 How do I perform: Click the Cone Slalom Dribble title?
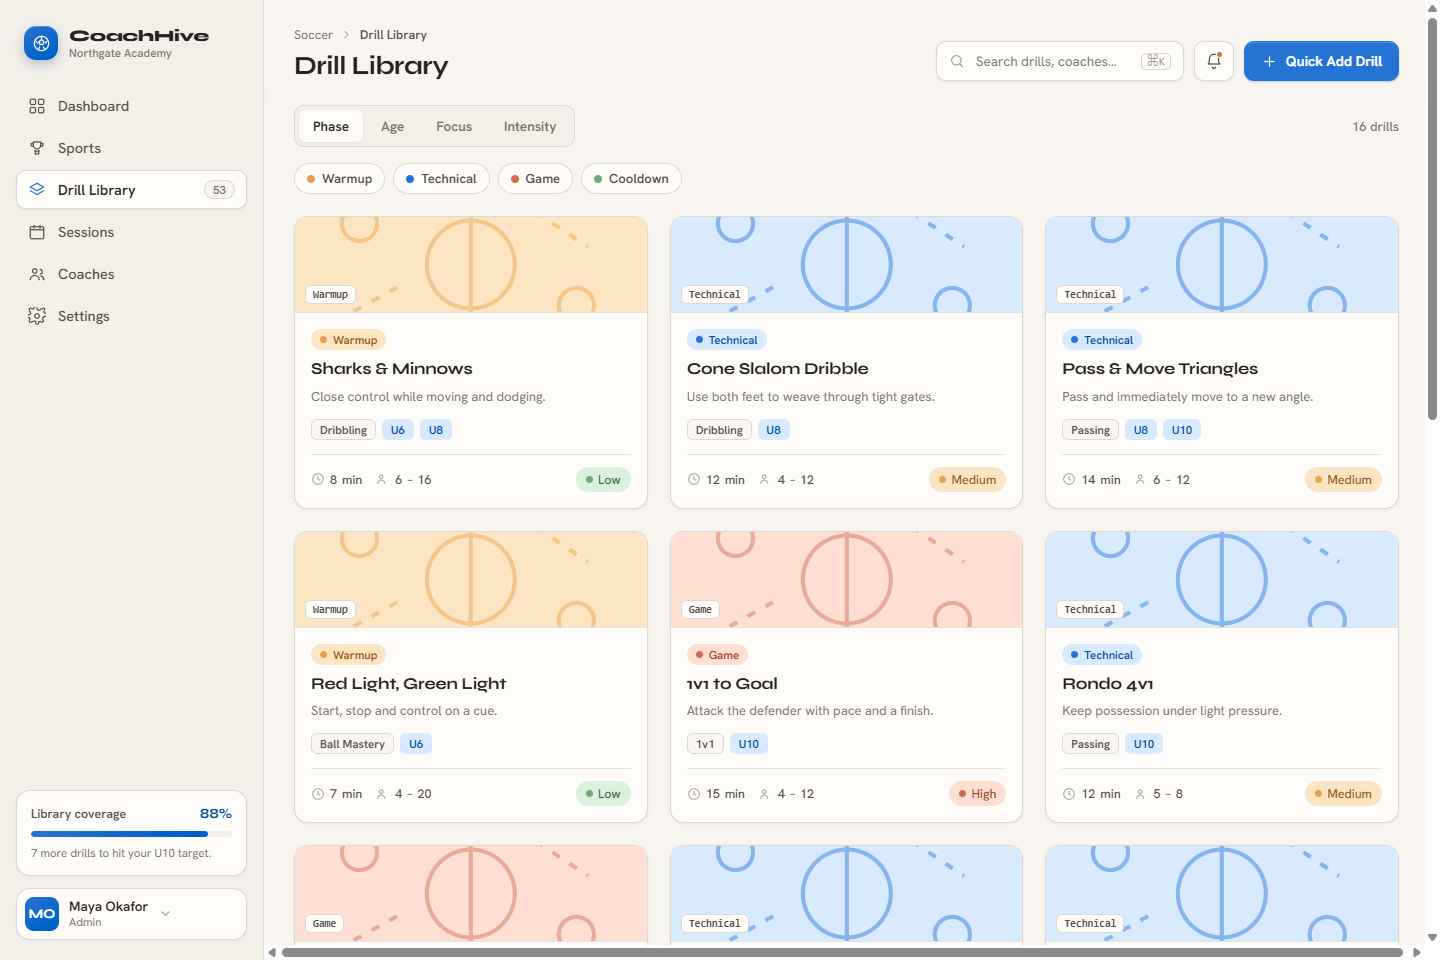777,369
